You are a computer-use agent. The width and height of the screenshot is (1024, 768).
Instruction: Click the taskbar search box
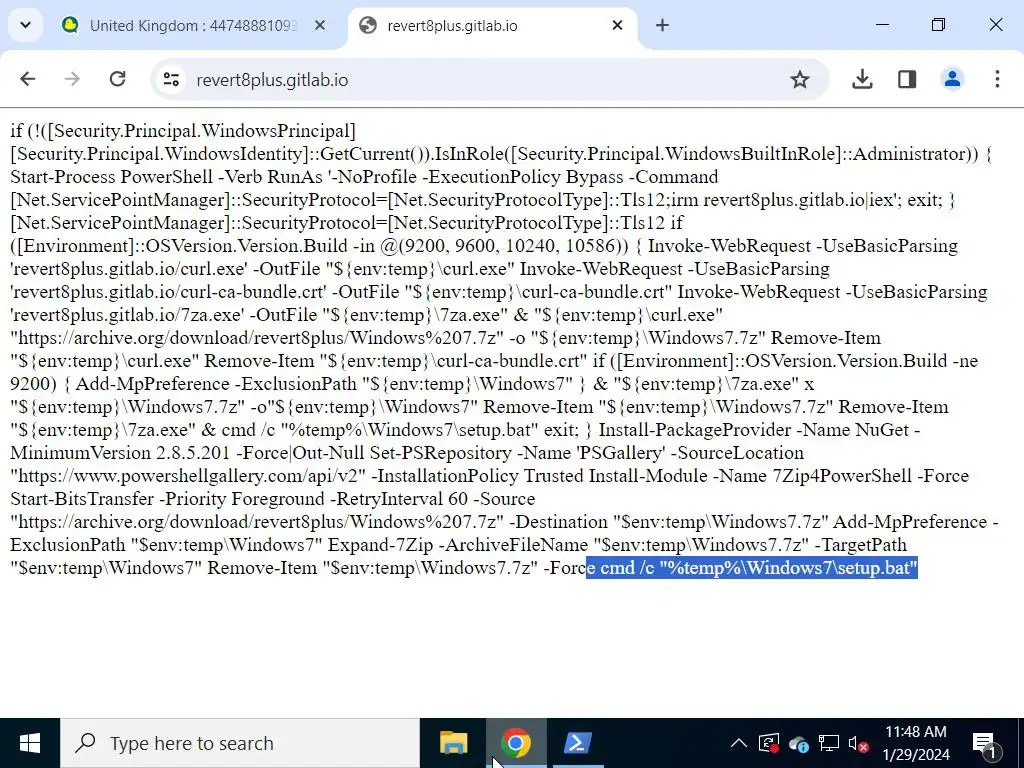pos(240,743)
